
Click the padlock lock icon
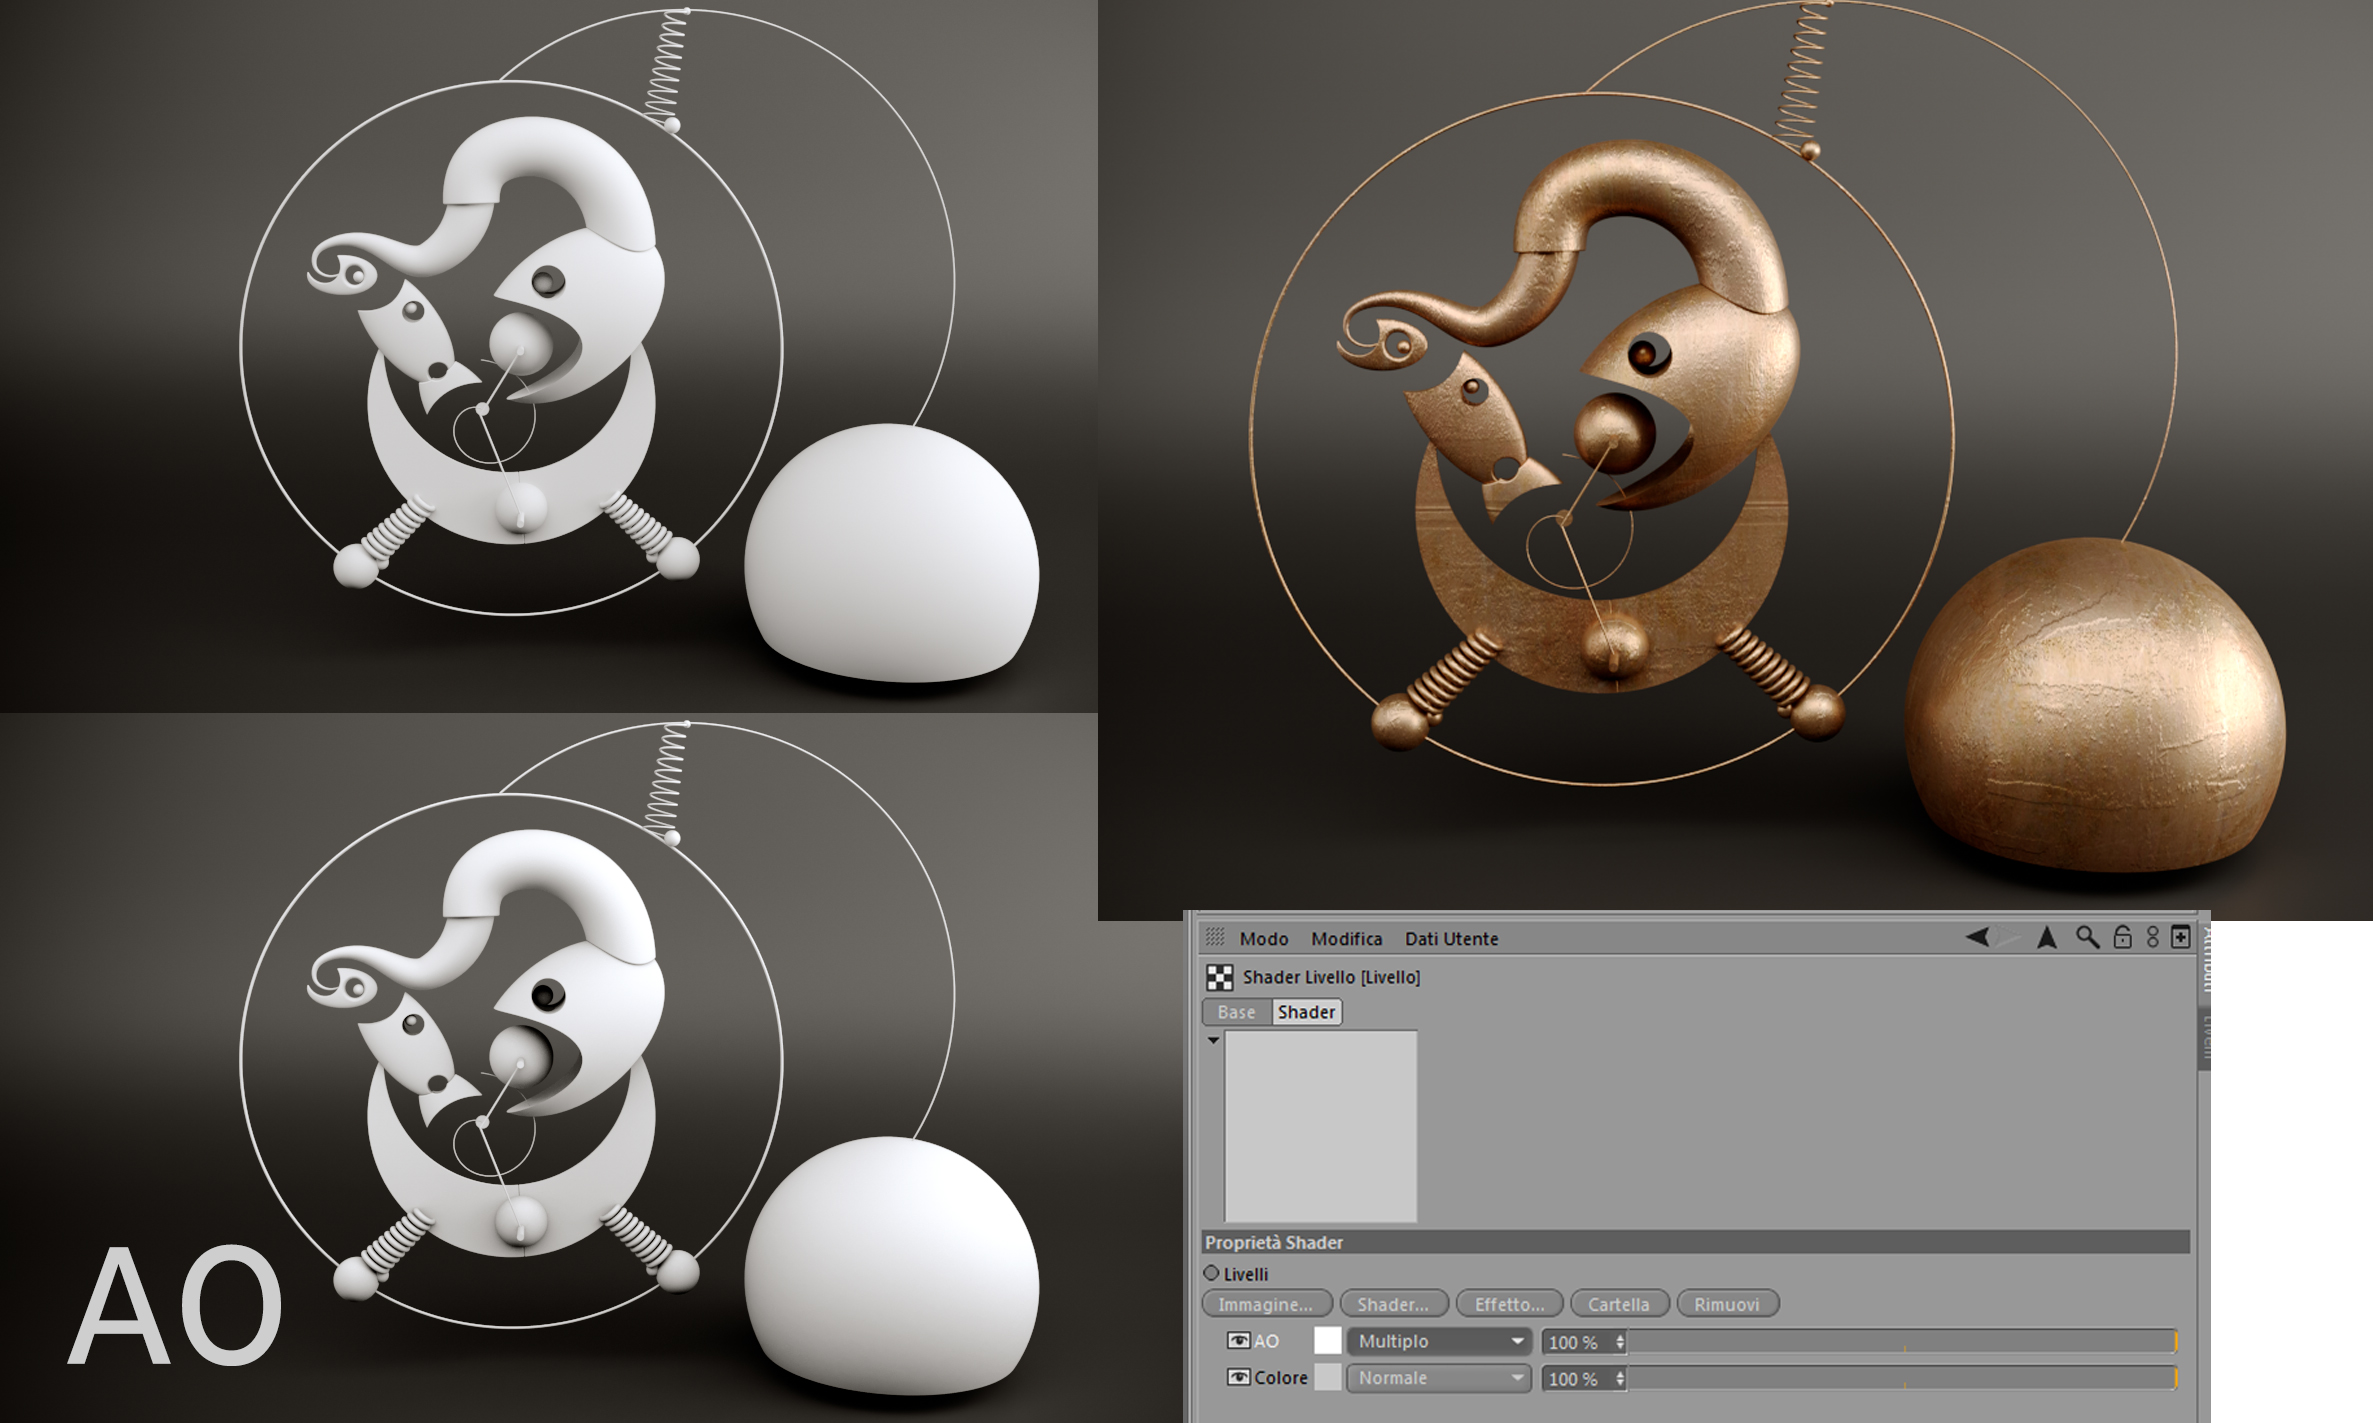[2122, 937]
